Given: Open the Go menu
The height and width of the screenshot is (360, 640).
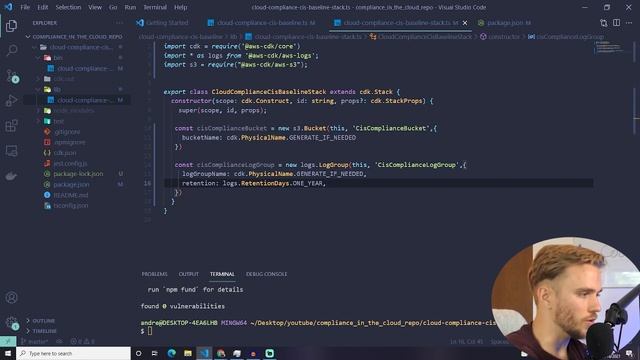Looking at the screenshot, I should click(113, 7).
